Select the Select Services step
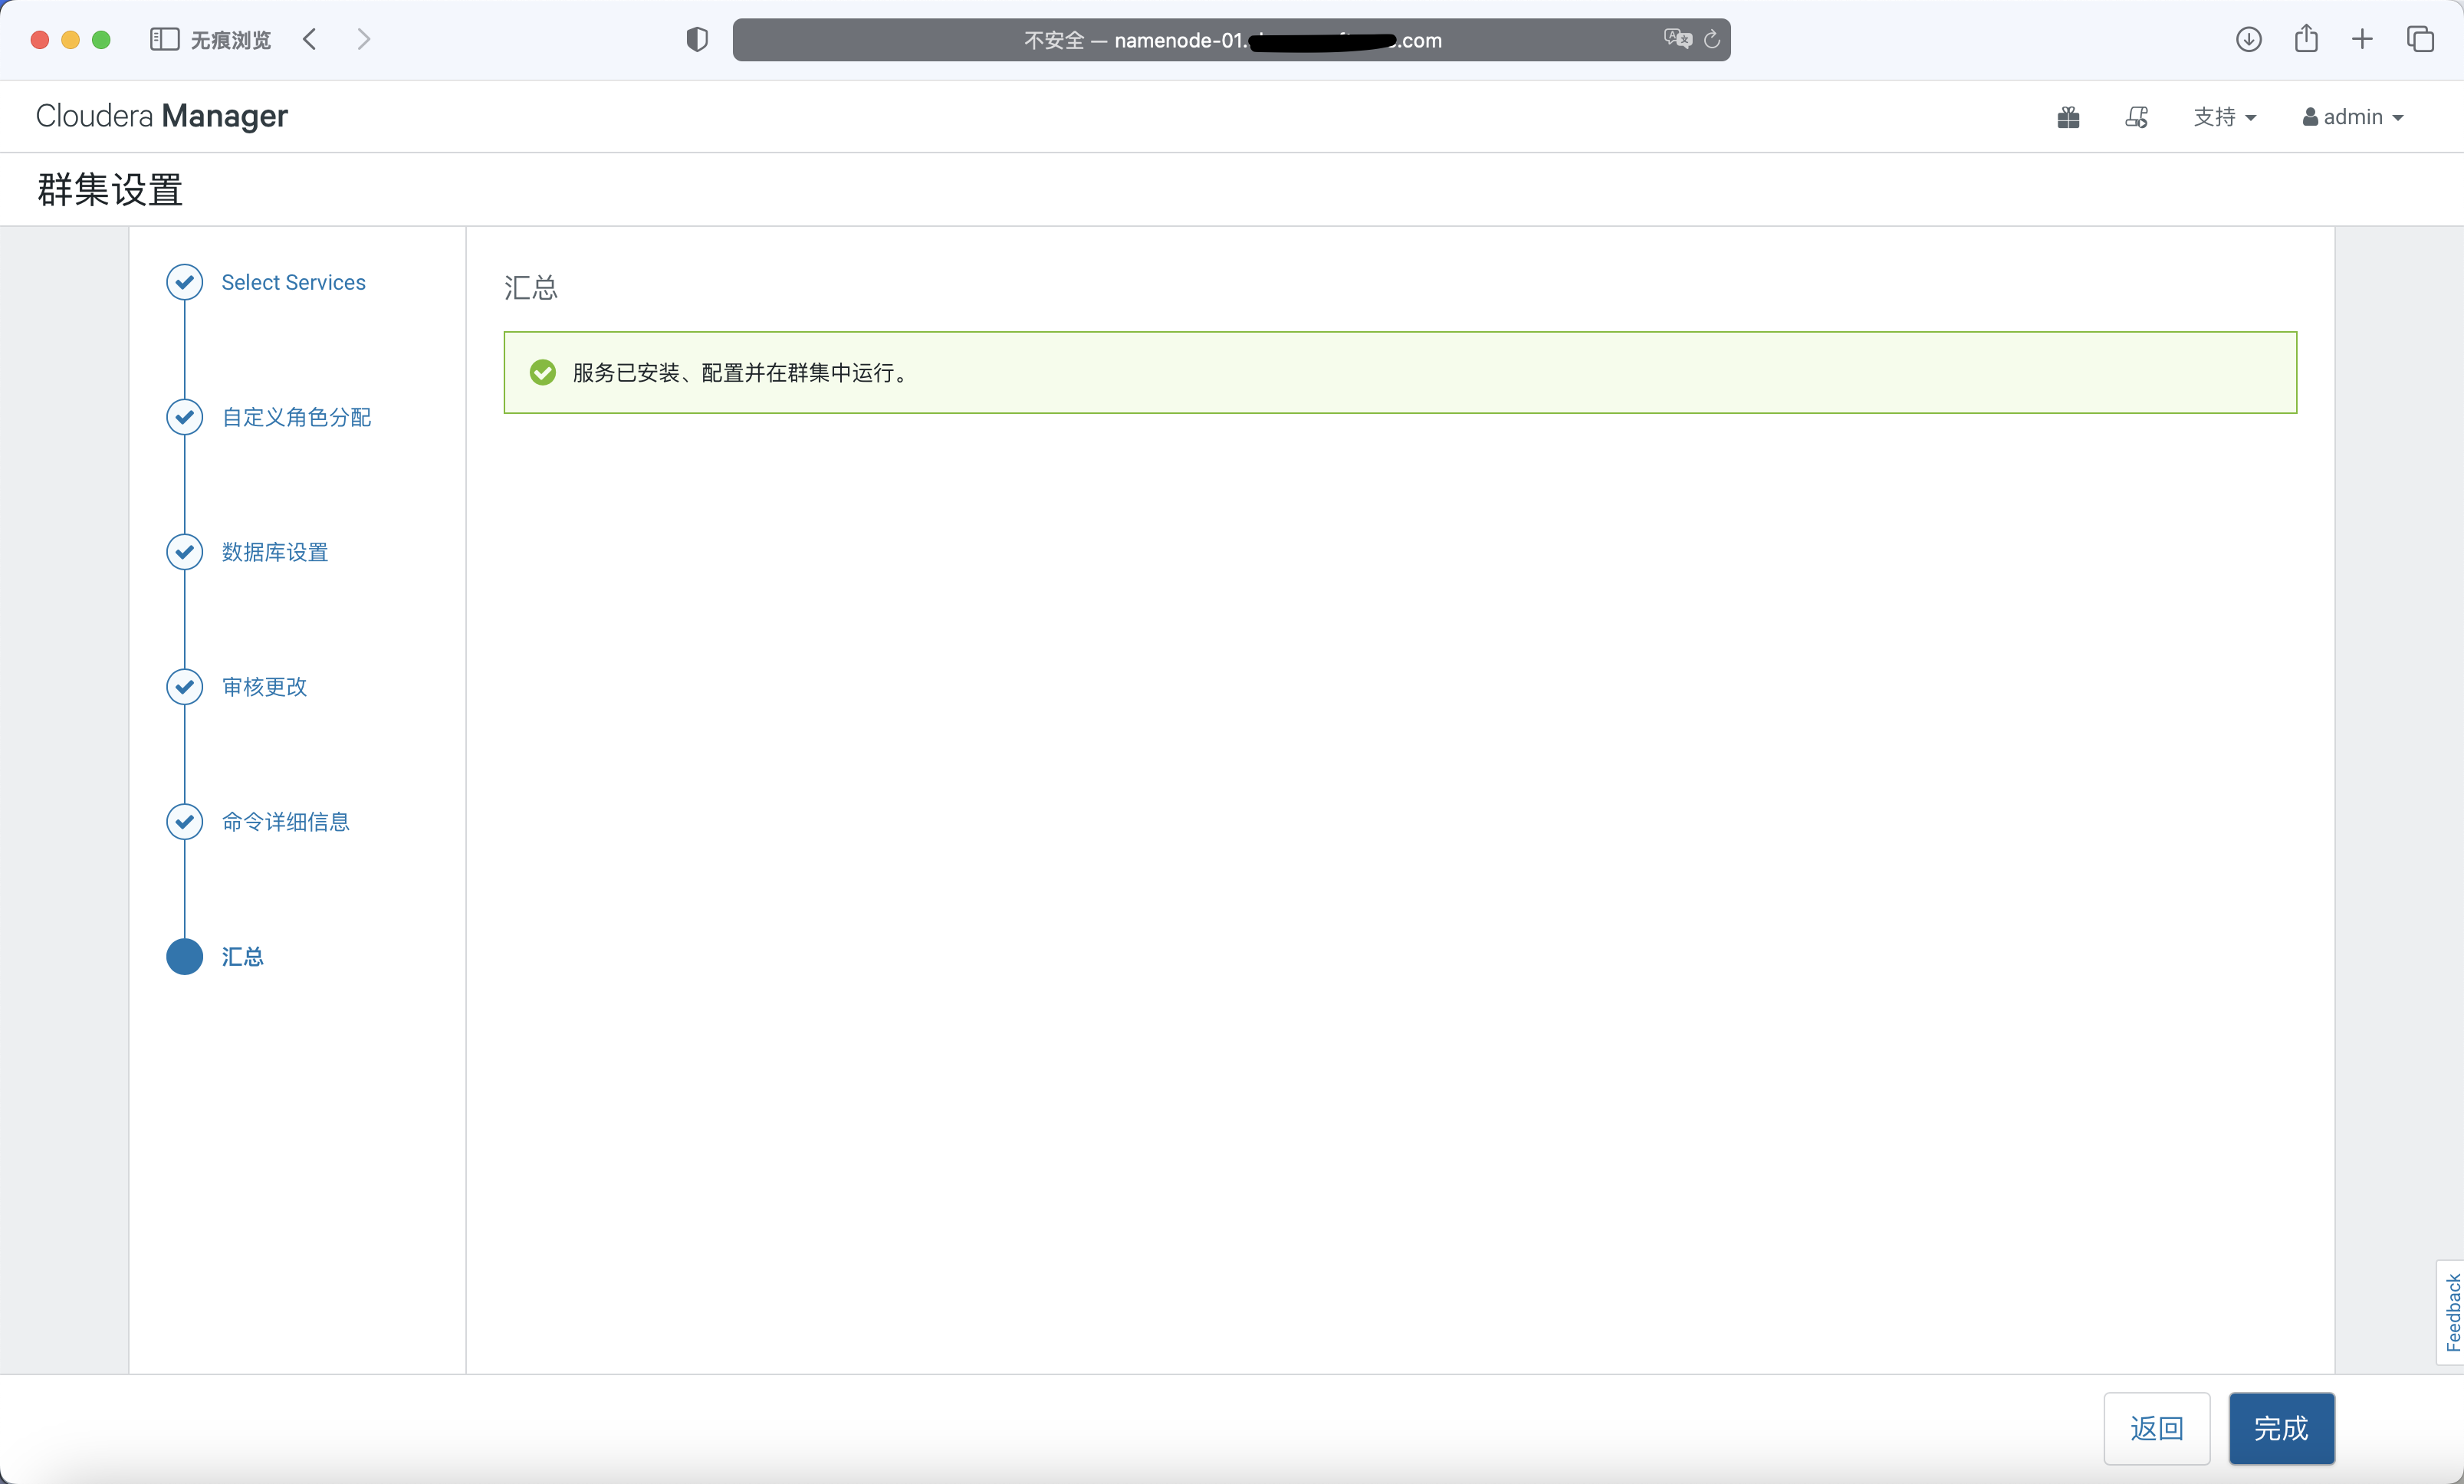Viewport: 2464px width, 1484px height. point(293,282)
